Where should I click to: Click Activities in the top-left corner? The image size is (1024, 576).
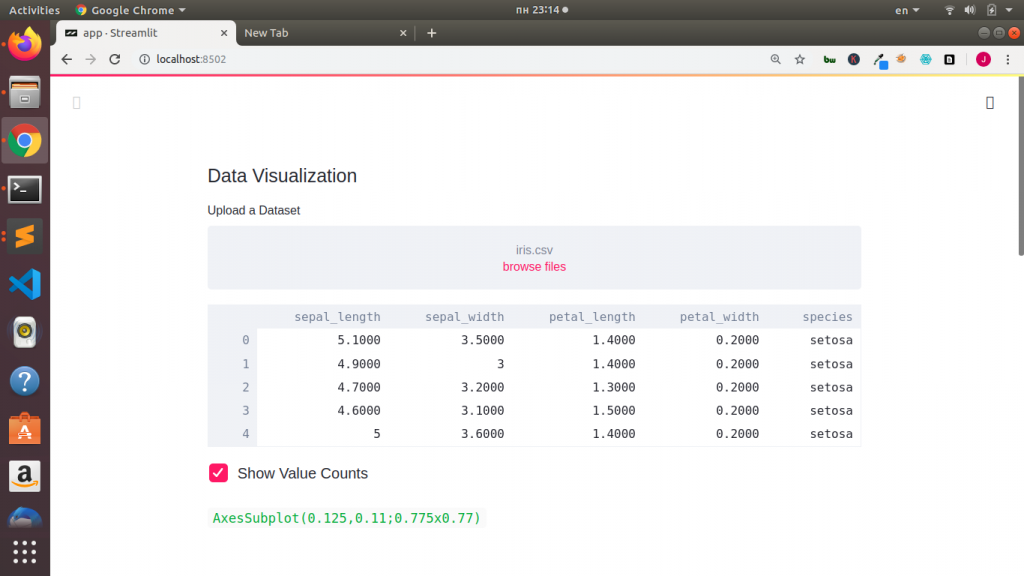[34, 10]
